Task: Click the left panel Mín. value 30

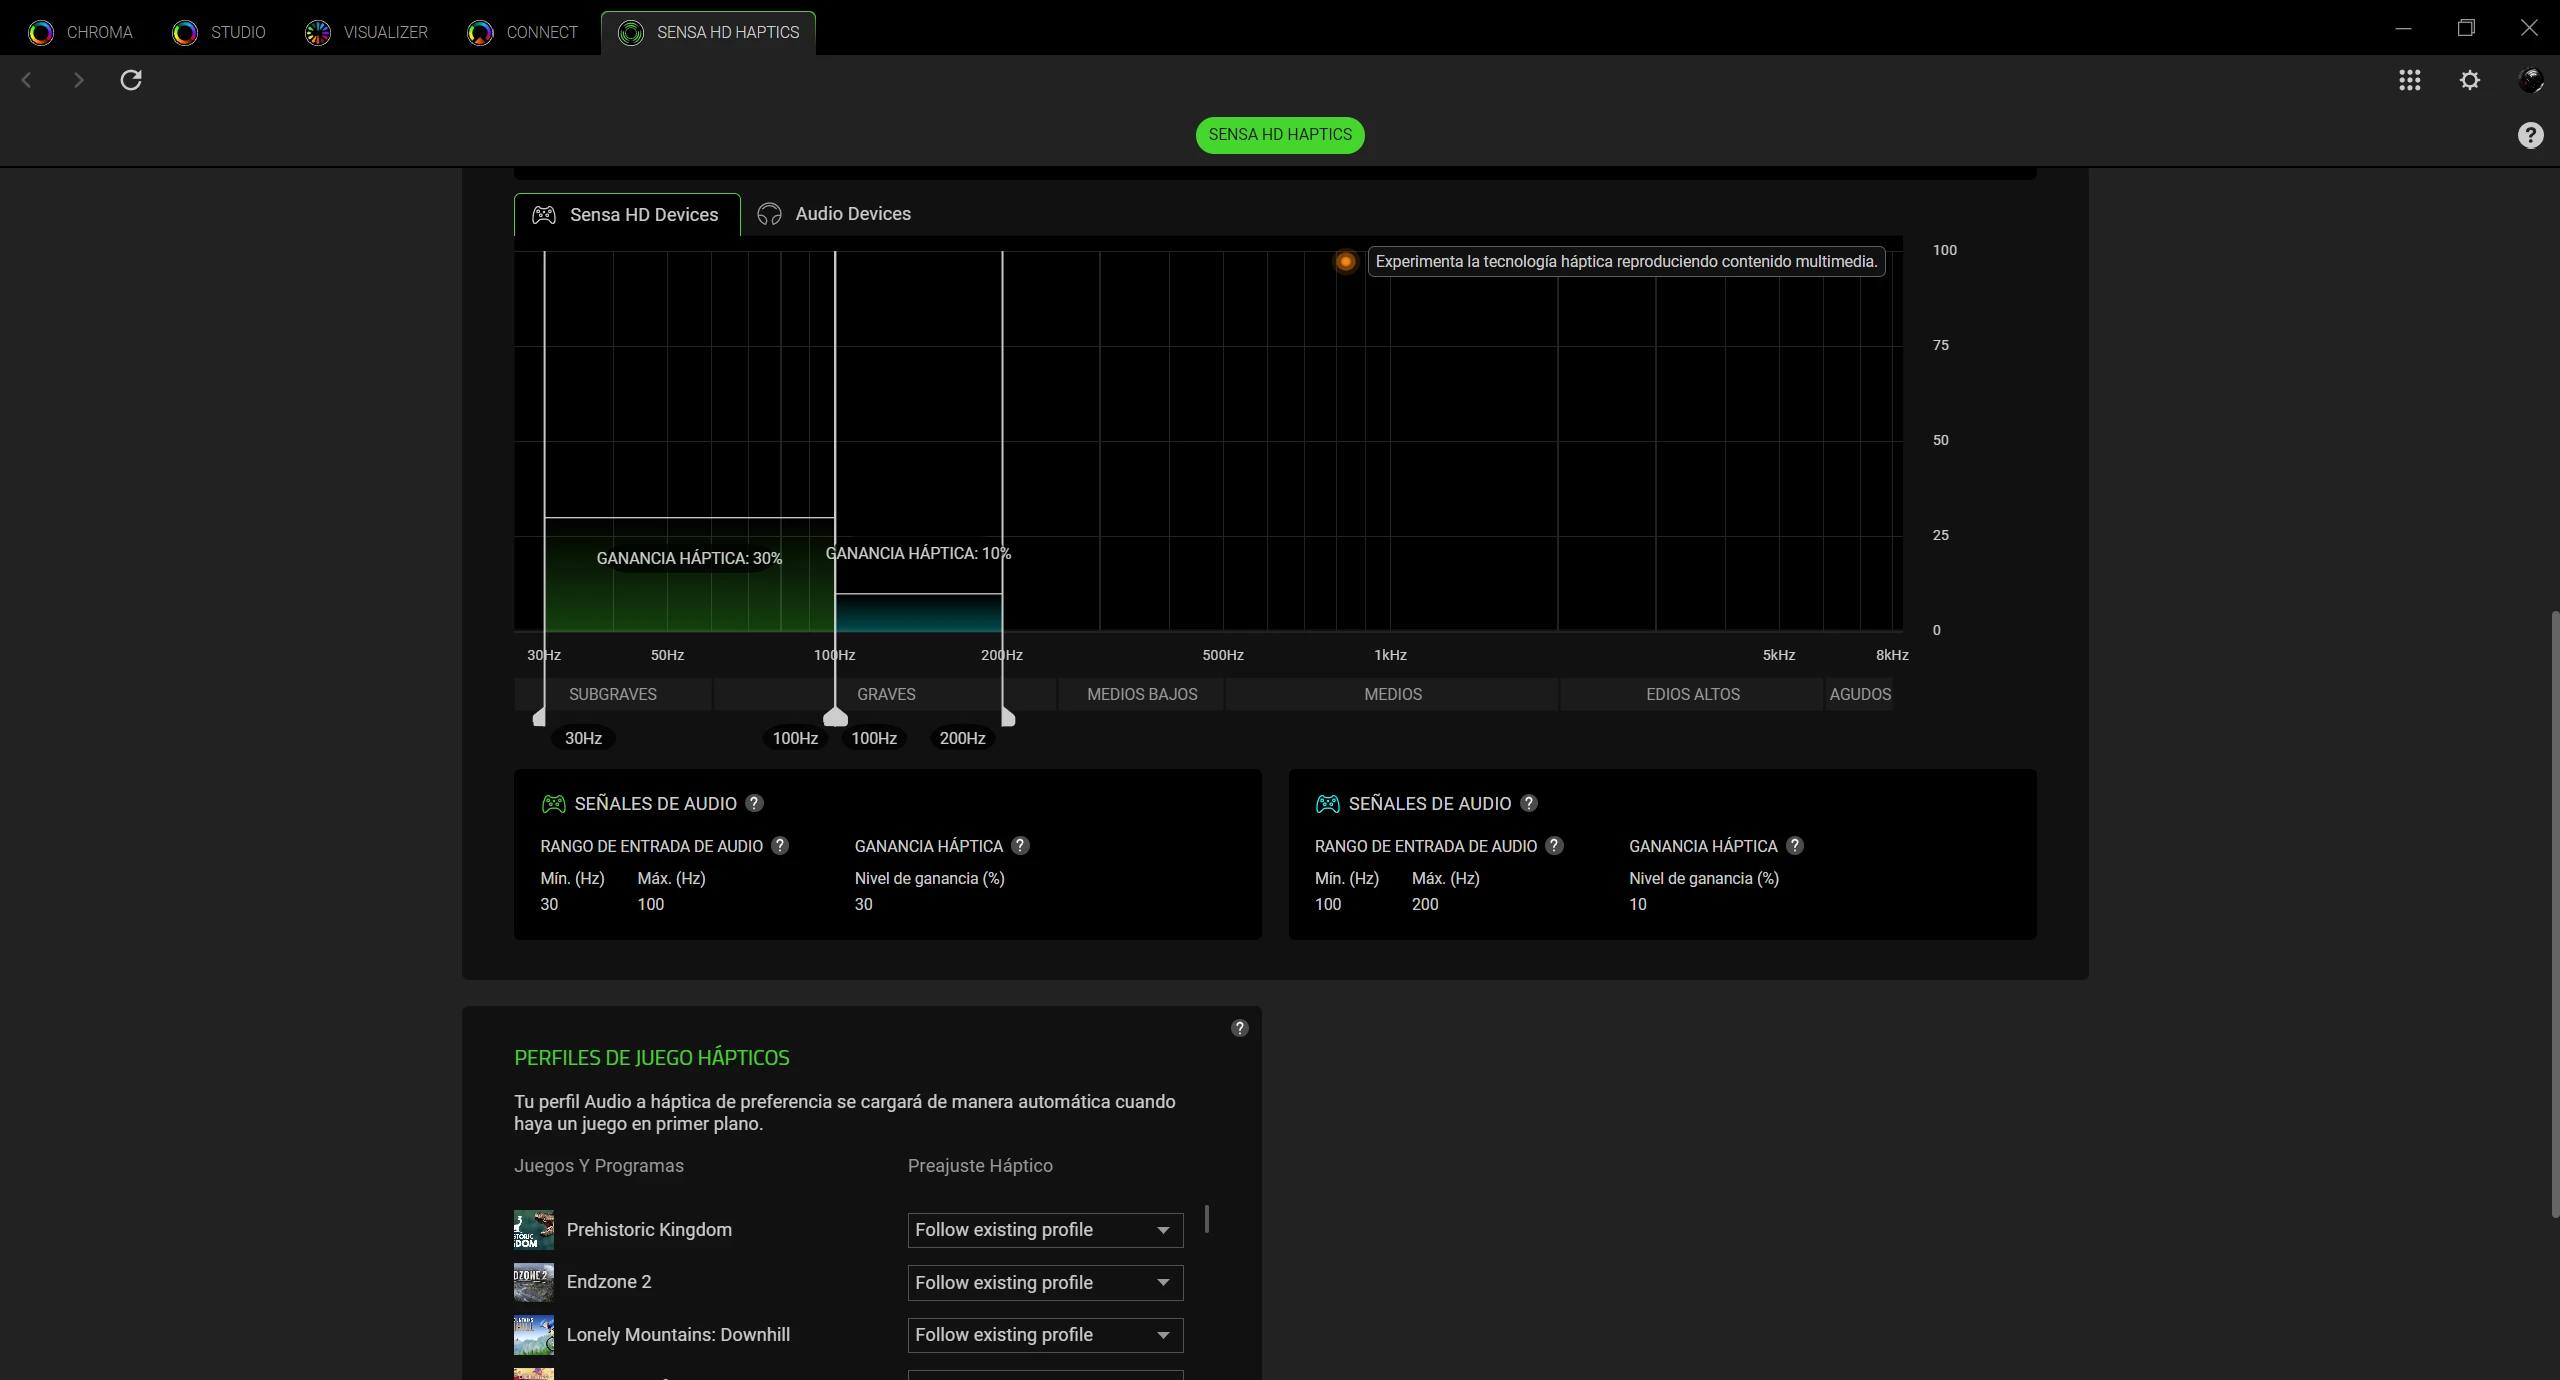Action: (550, 904)
